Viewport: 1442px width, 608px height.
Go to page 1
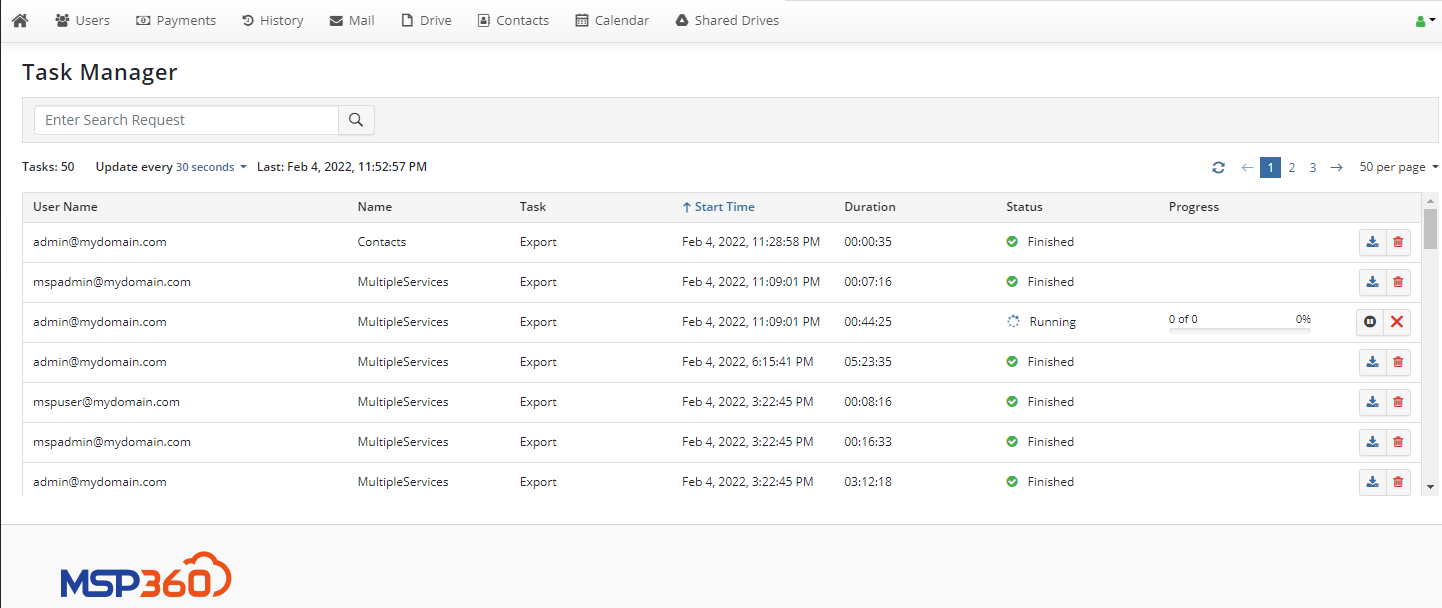[x=1270, y=168]
